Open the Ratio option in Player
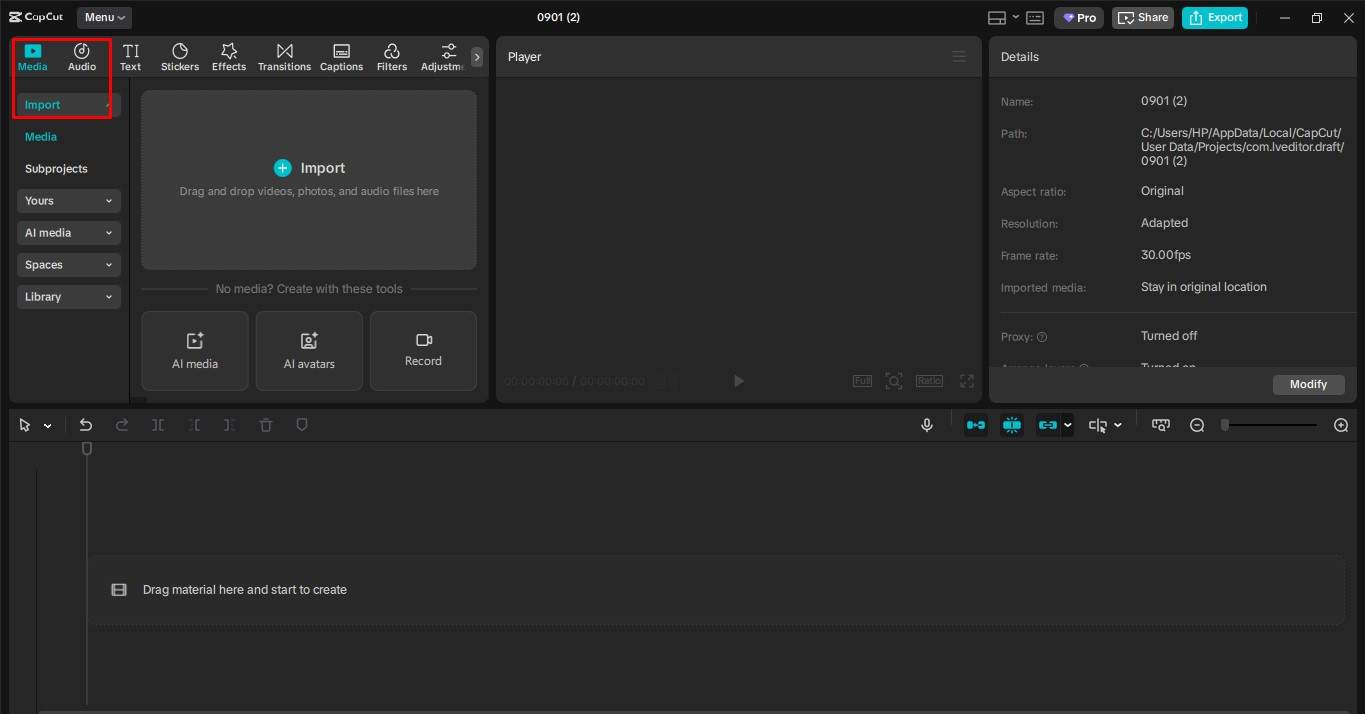Viewport: 1365px width, 714px height. 929,381
